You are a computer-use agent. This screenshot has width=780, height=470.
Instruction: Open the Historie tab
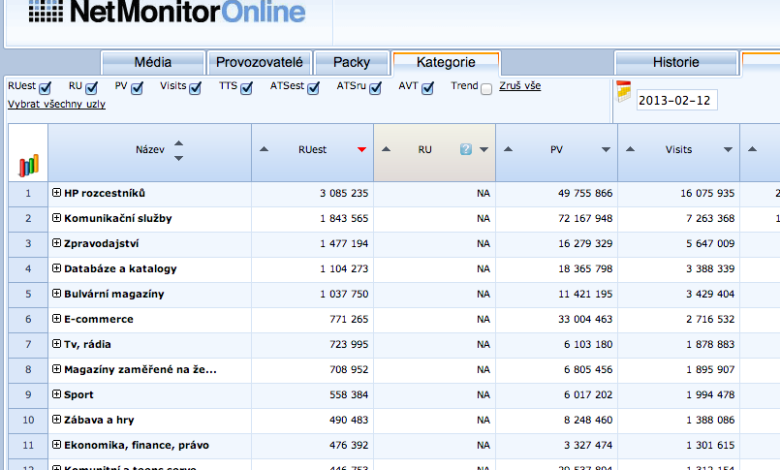[676, 62]
